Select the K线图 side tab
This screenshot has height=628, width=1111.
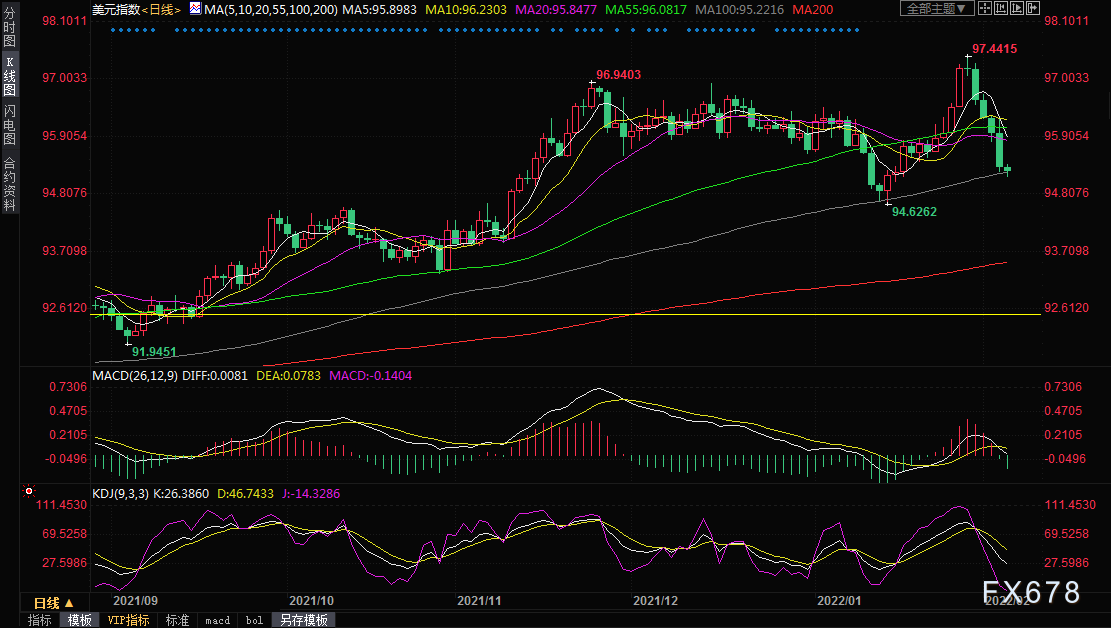[x=9, y=75]
